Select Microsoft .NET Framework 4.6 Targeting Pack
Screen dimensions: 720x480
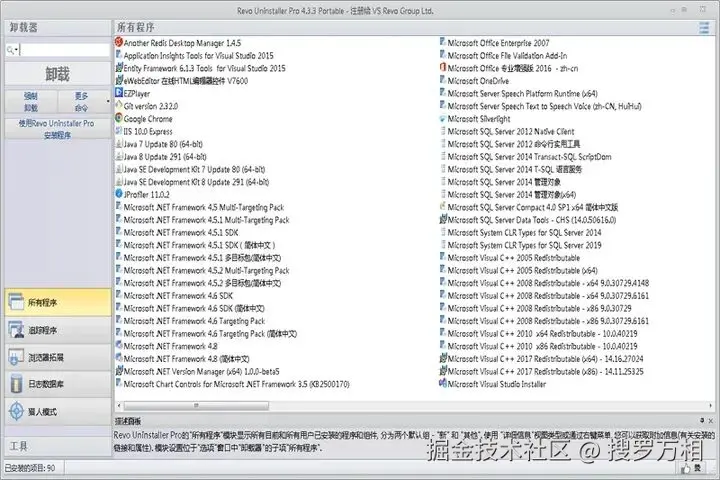(194, 321)
